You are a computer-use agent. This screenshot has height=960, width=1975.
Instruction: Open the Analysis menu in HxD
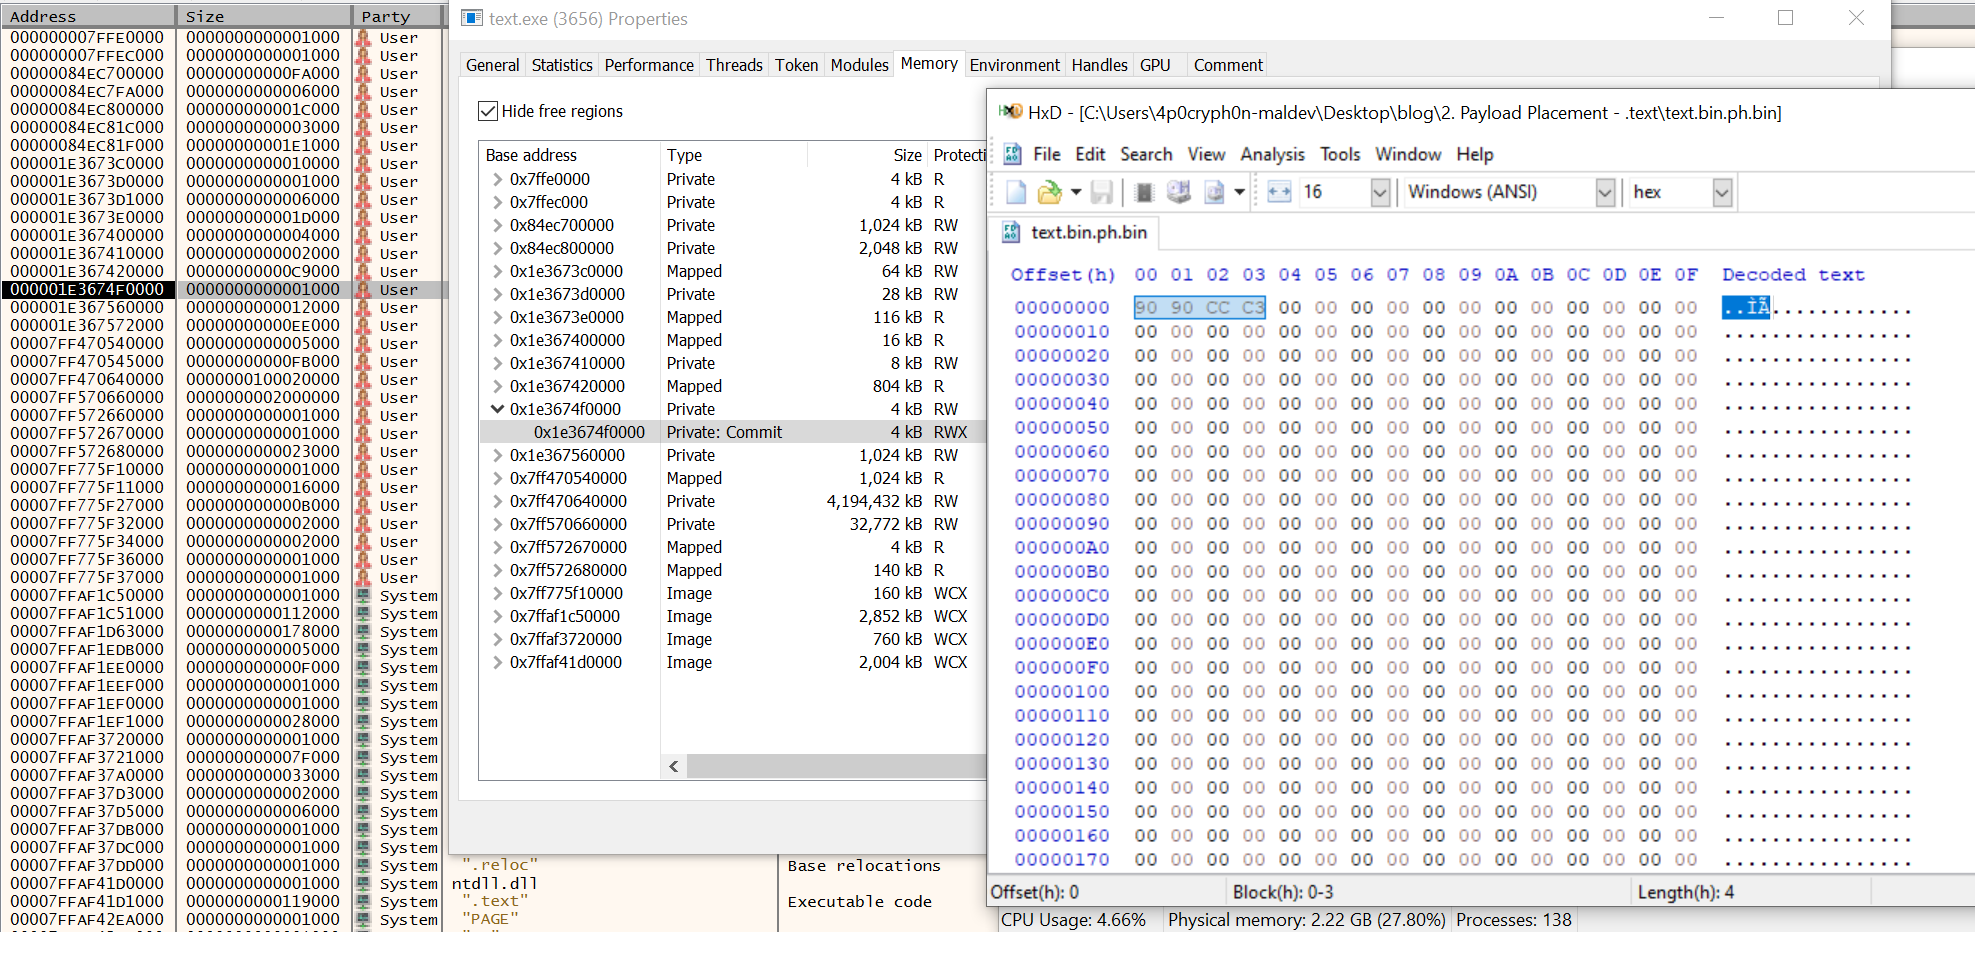1272,154
